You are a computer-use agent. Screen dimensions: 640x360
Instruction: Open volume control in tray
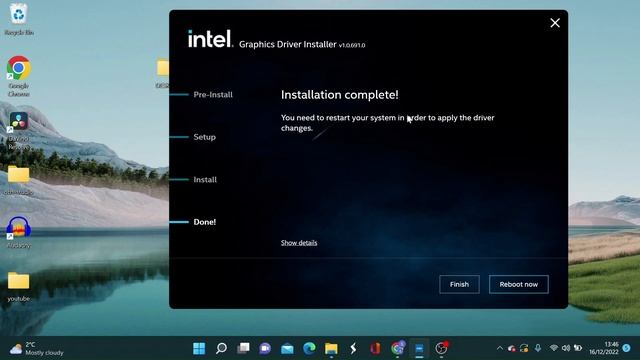pyautogui.click(x=566, y=348)
